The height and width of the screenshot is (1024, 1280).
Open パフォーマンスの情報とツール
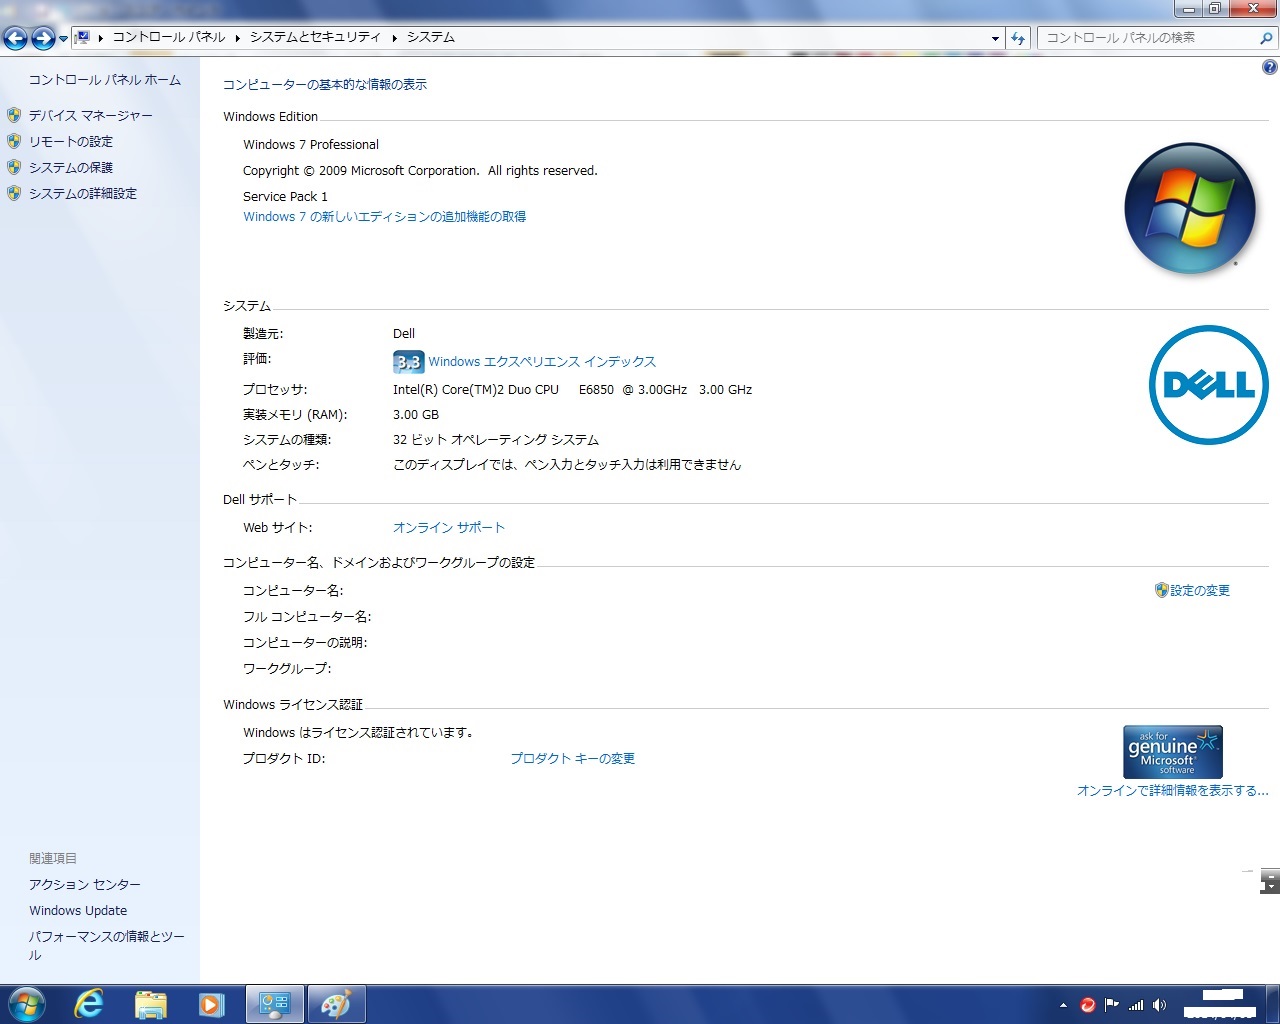coord(107,946)
